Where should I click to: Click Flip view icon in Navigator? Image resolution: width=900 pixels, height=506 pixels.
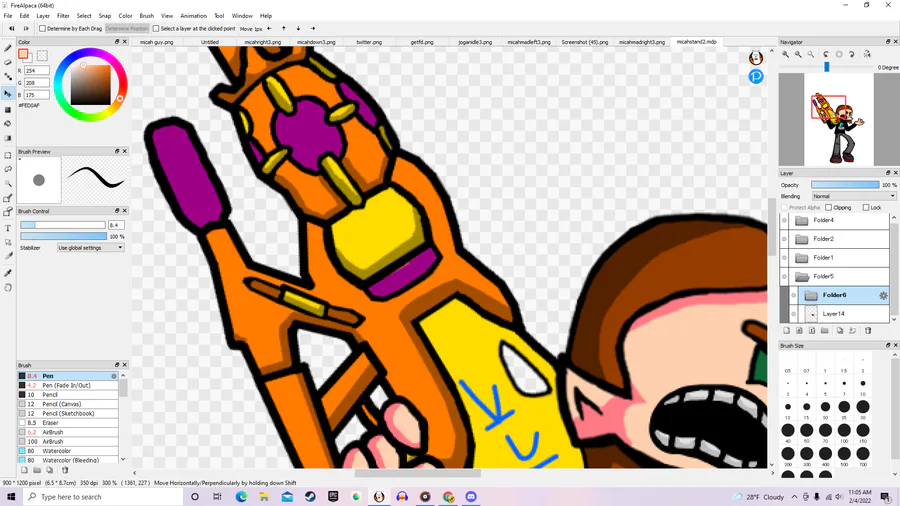tap(867, 54)
